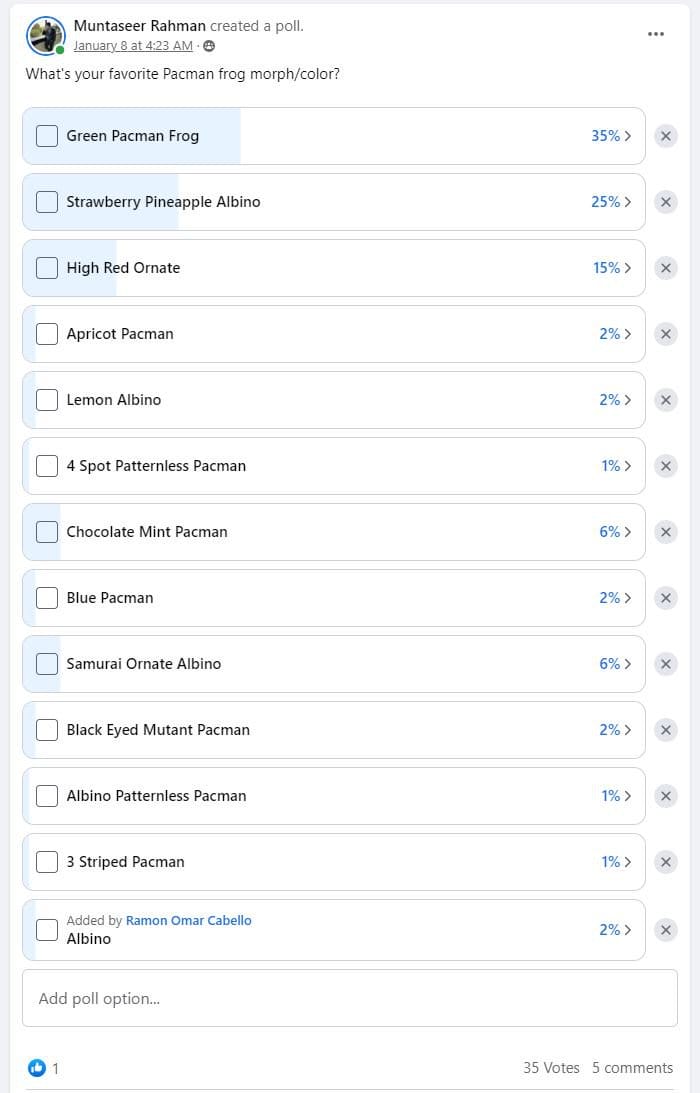Open Muntaseer Rahman's profile link
This screenshot has height=1093, width=700.
pos(140,26)
